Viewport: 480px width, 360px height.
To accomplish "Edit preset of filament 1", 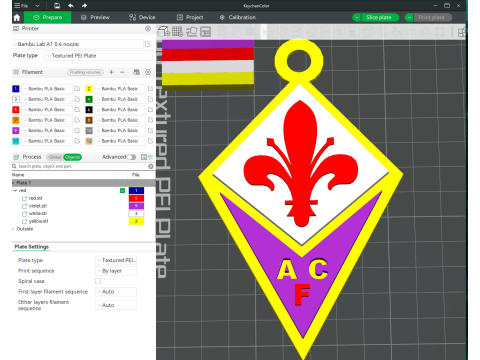I will point(77,89).
